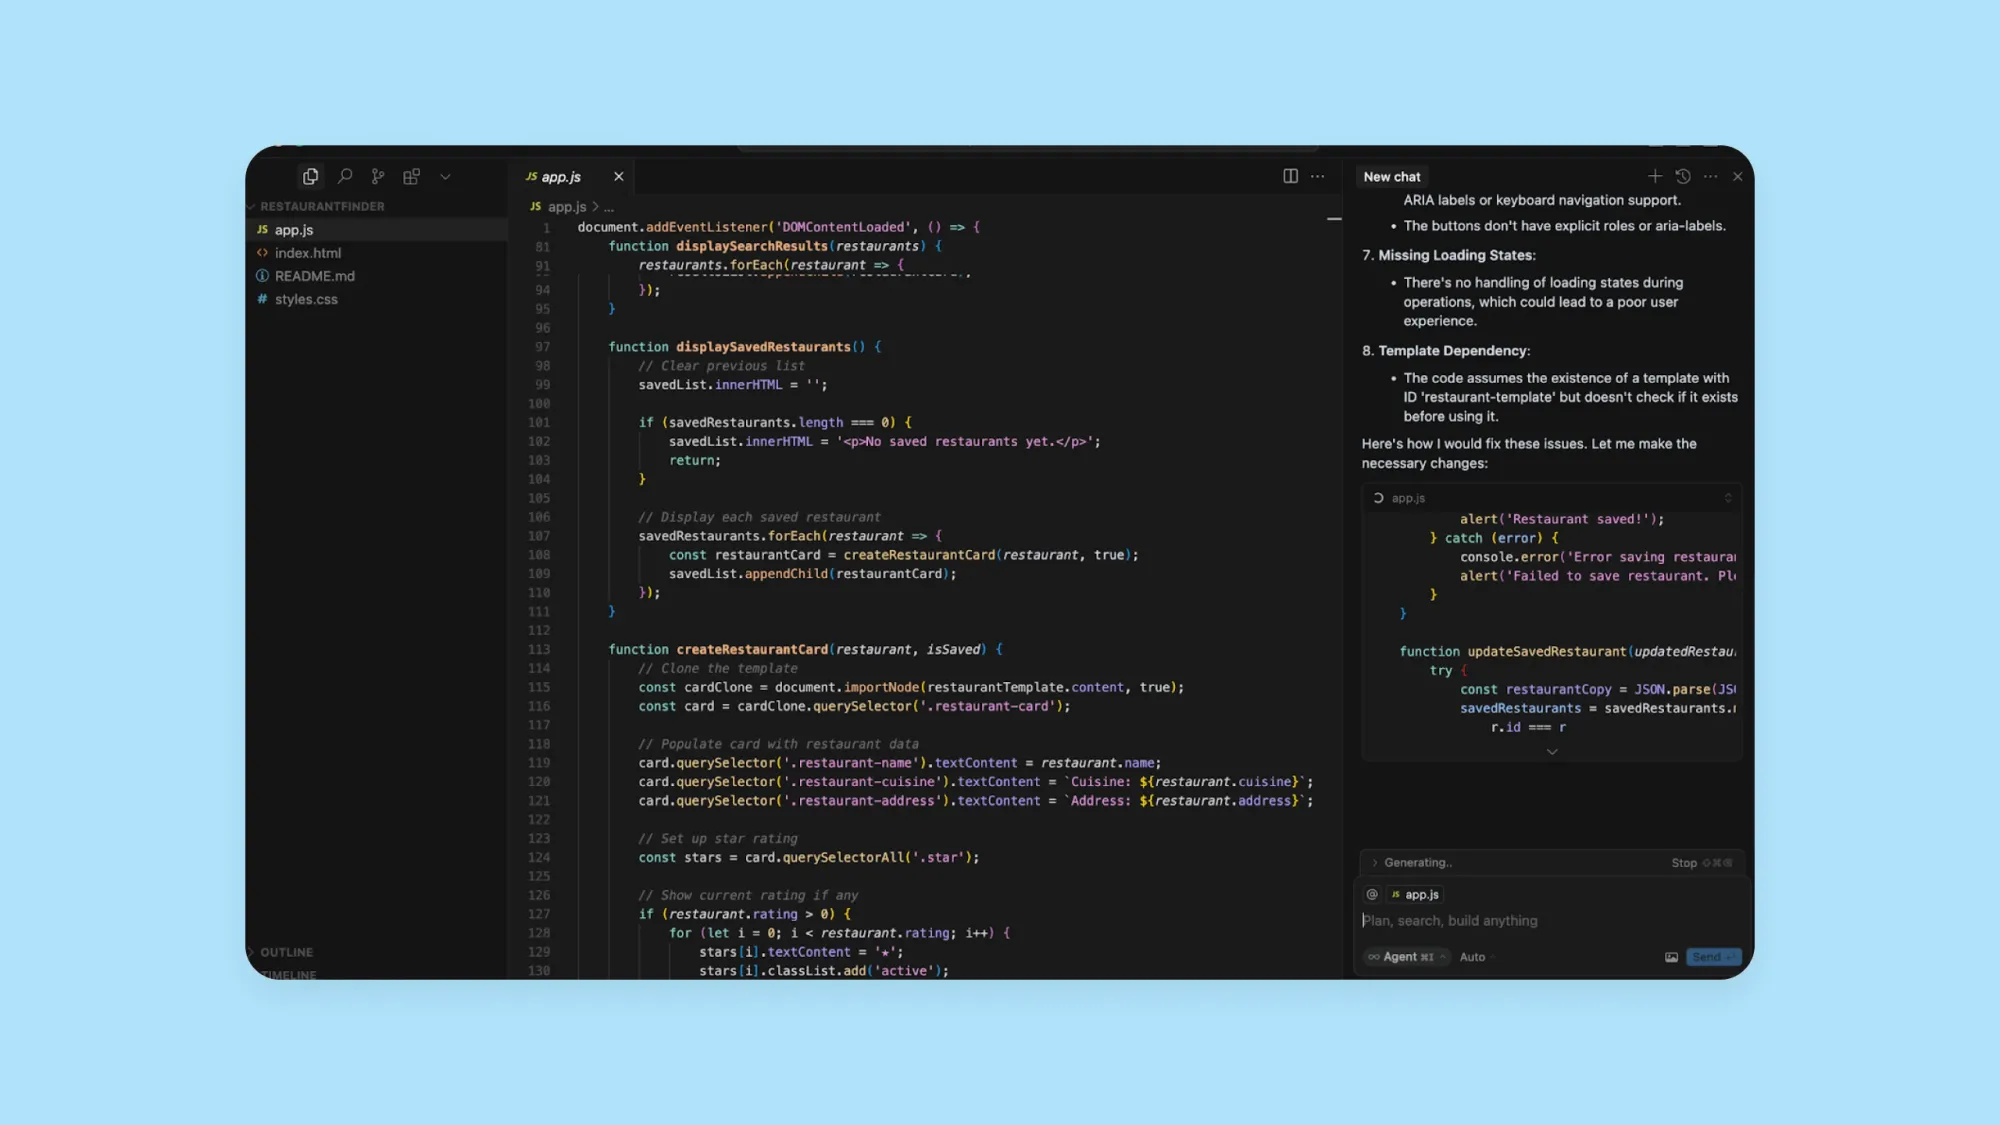Toggle the app.js context chip
Screen dimensions: 2000x1125
[x=1415, y=894]
